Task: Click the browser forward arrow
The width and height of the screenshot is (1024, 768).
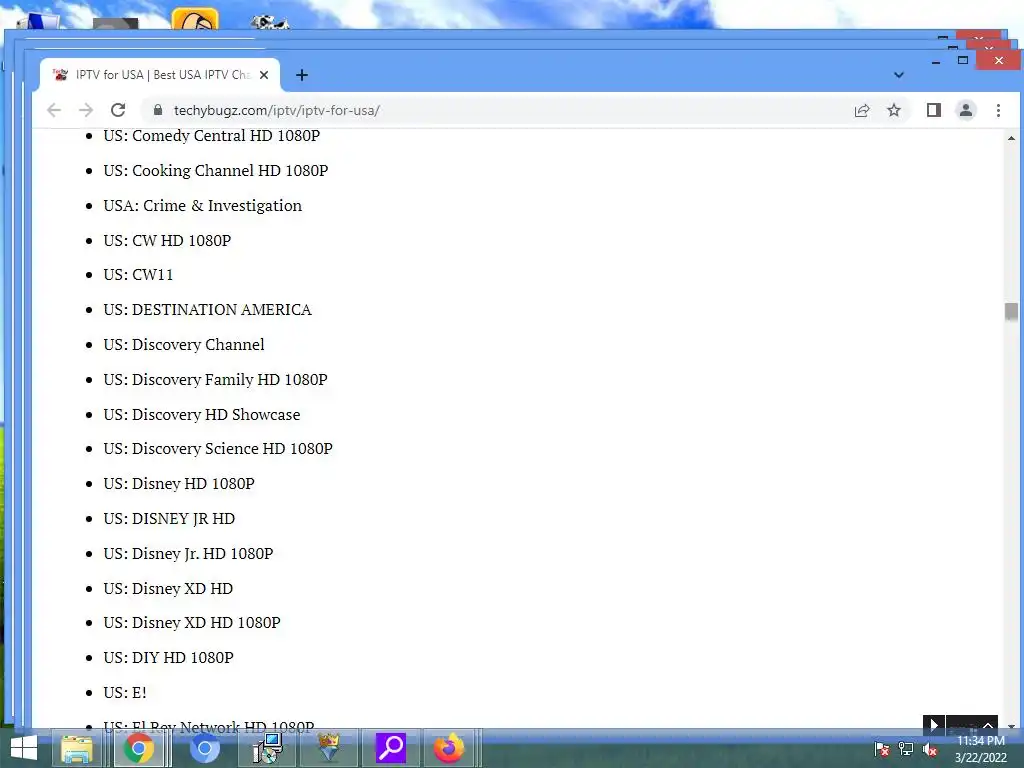Action: click(86, 110)
